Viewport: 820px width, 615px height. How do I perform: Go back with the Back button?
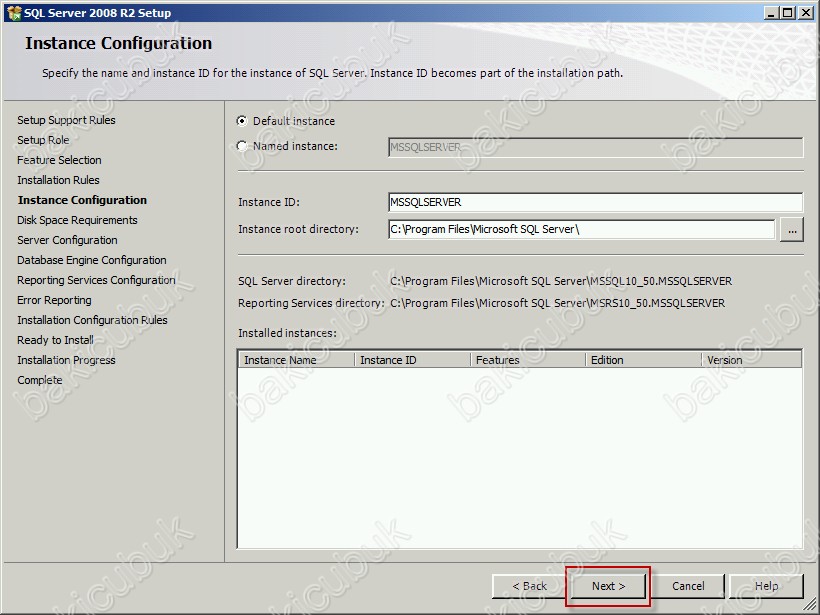click(x=529, y=586)
